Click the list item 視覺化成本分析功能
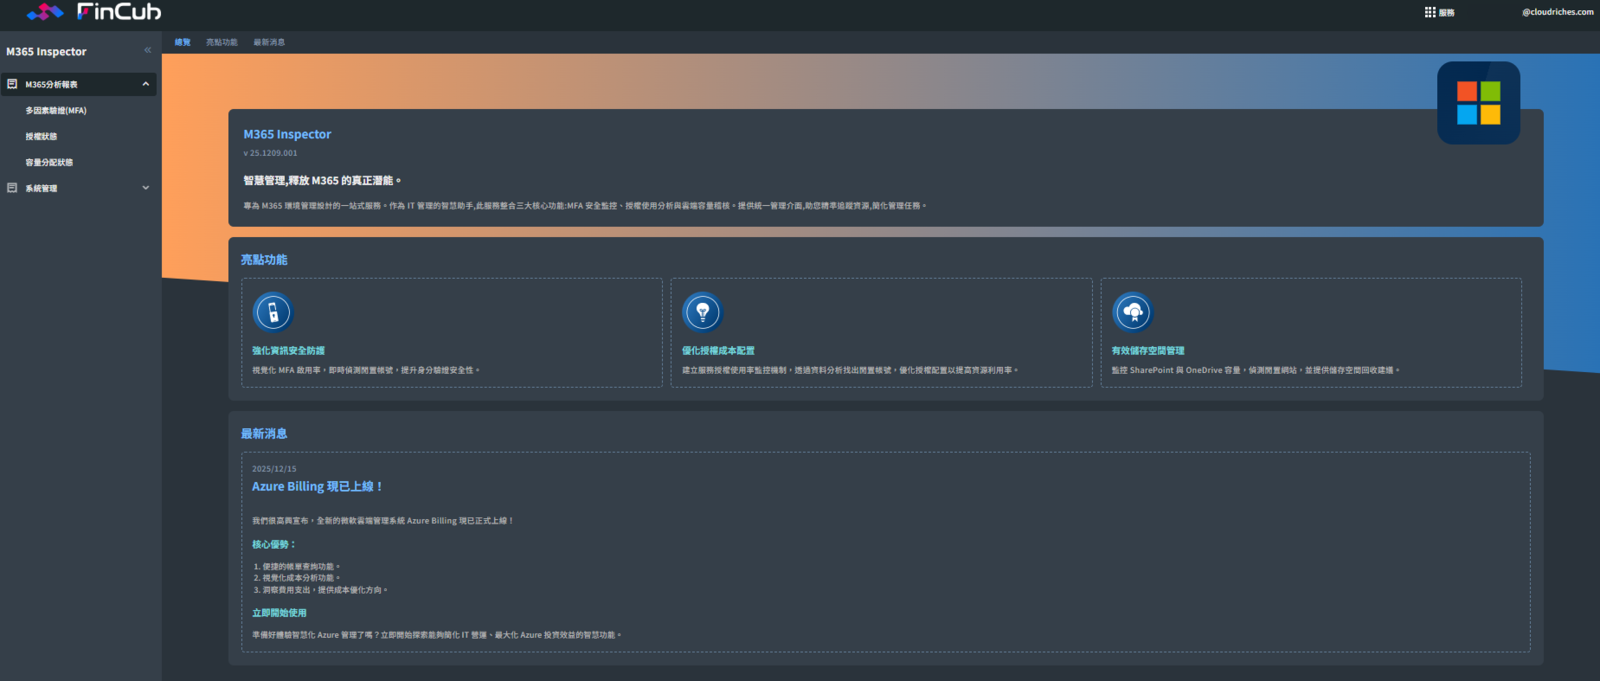Image resolution: width=1600 pixels, height=681 pixels. 300,578
